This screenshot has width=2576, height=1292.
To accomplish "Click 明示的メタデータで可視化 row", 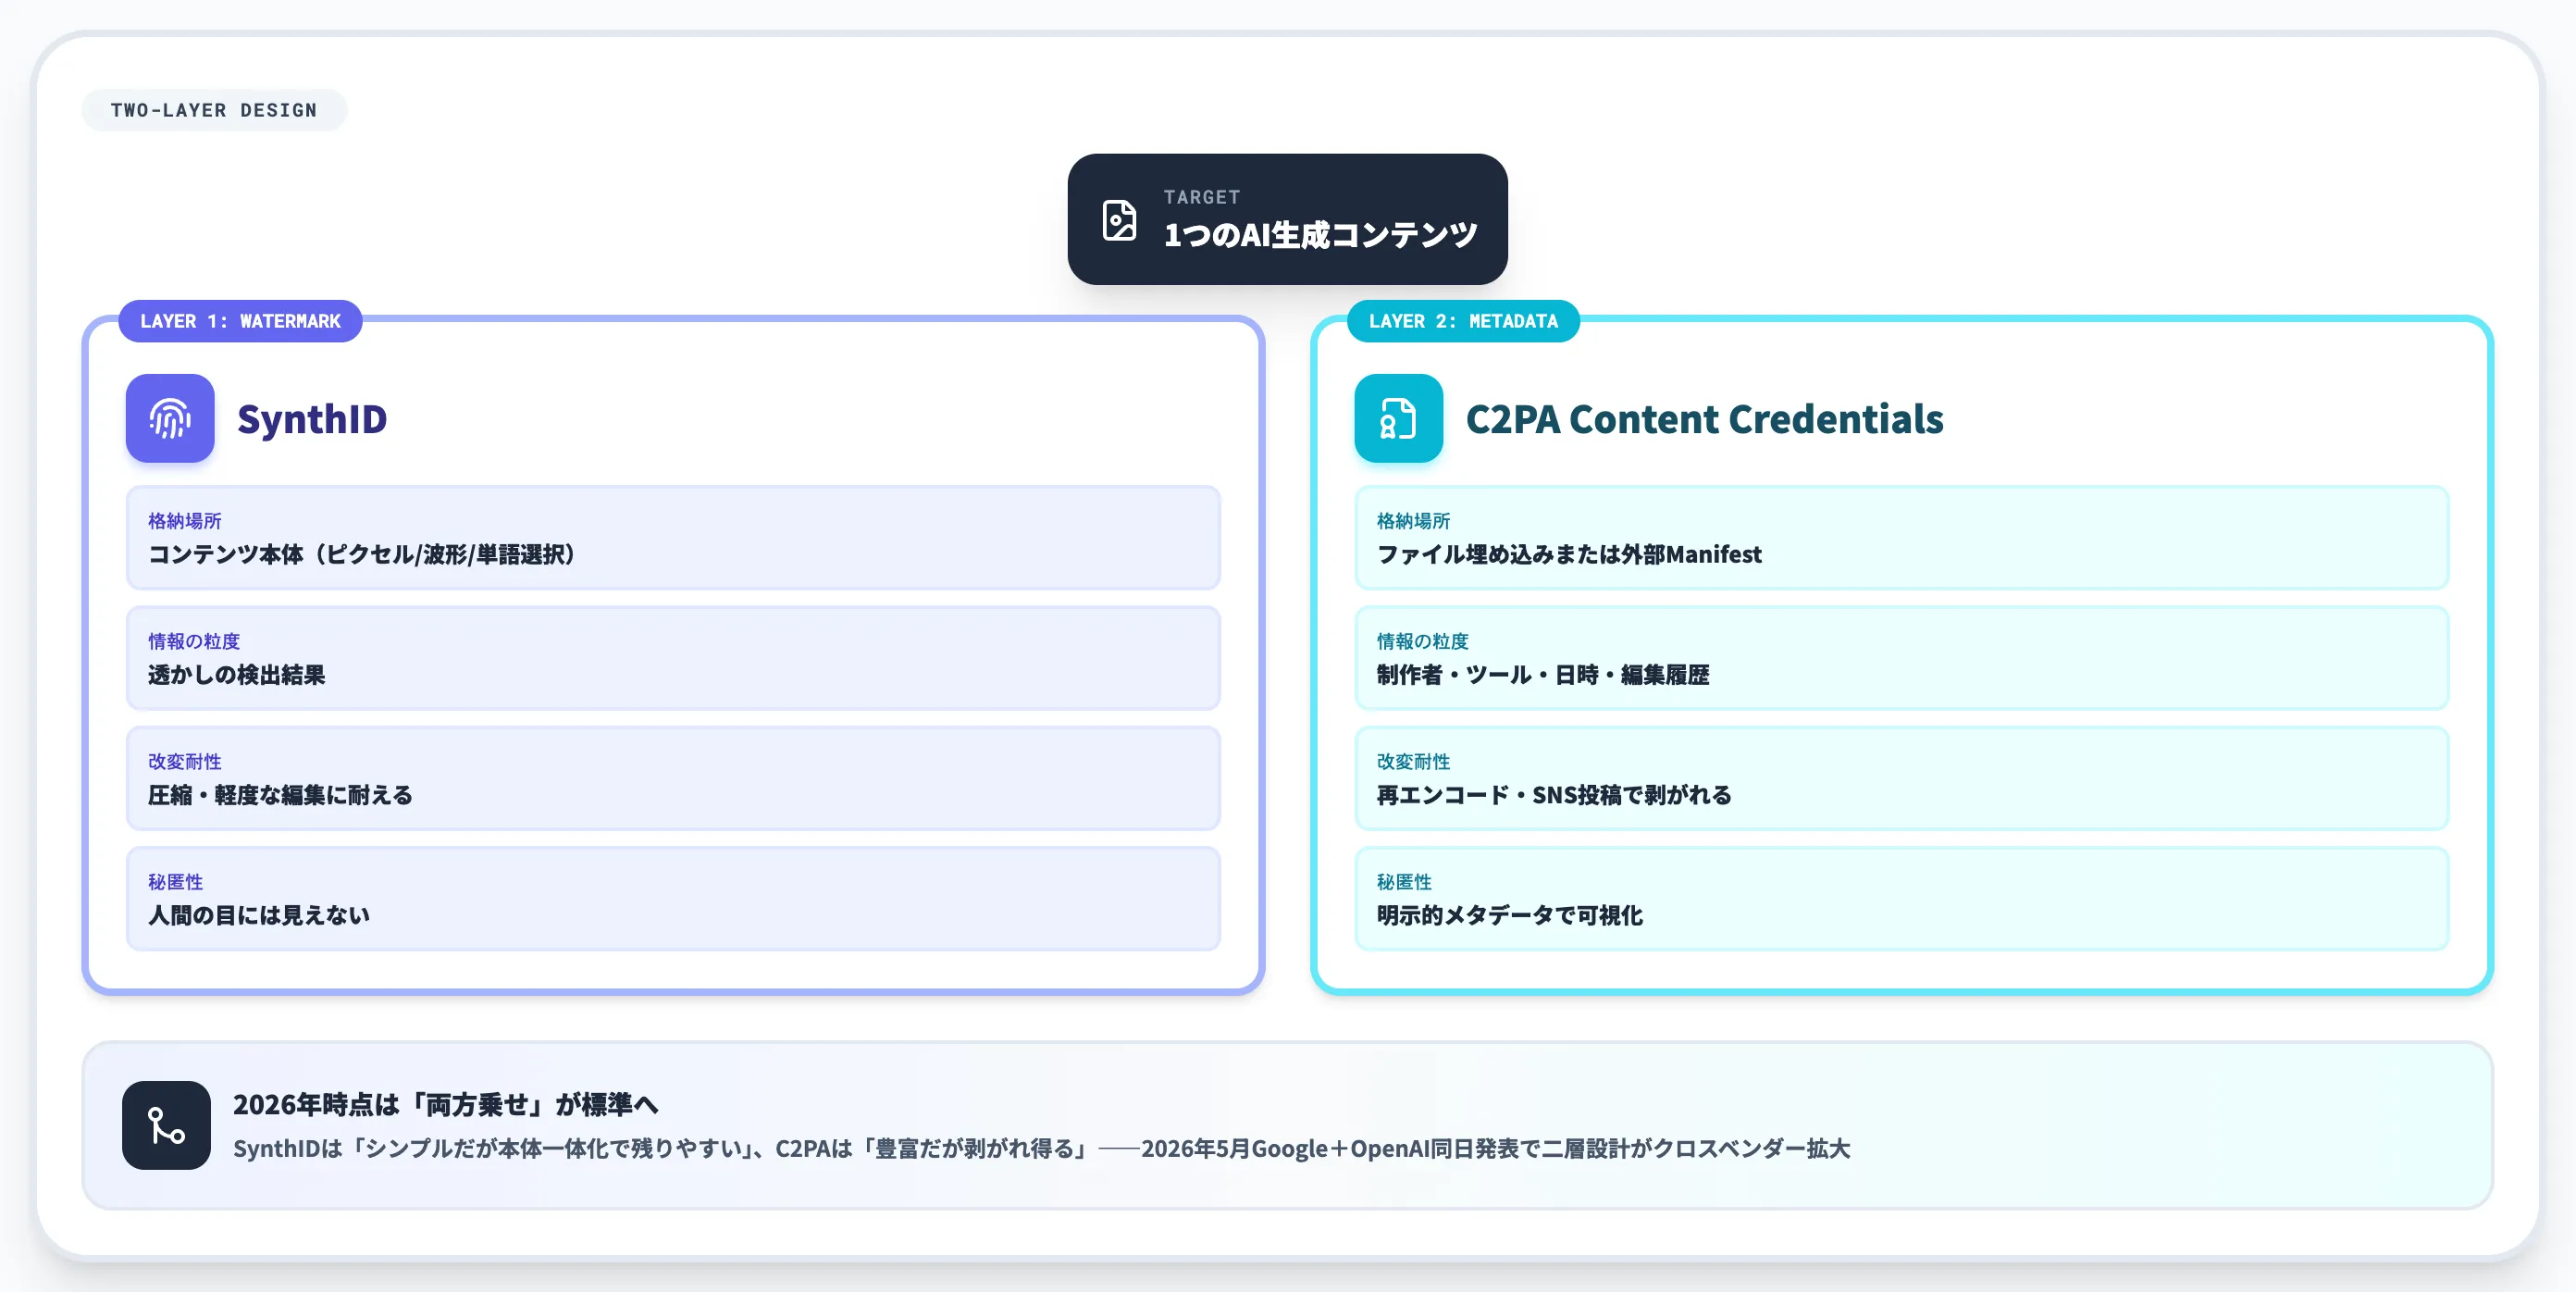I will tap(1902, 899).
